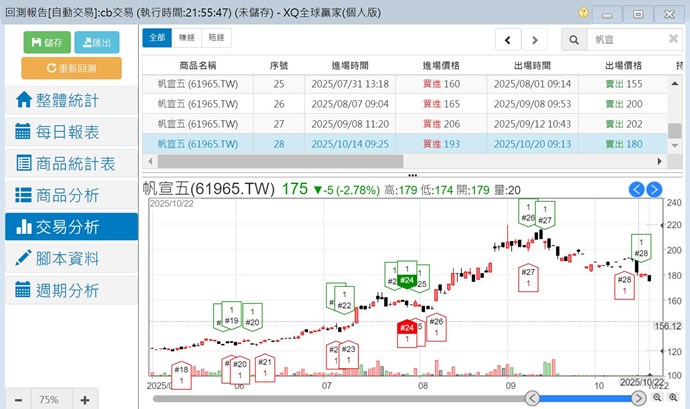Click the green #19 exit marker

(x=231, y=315)
